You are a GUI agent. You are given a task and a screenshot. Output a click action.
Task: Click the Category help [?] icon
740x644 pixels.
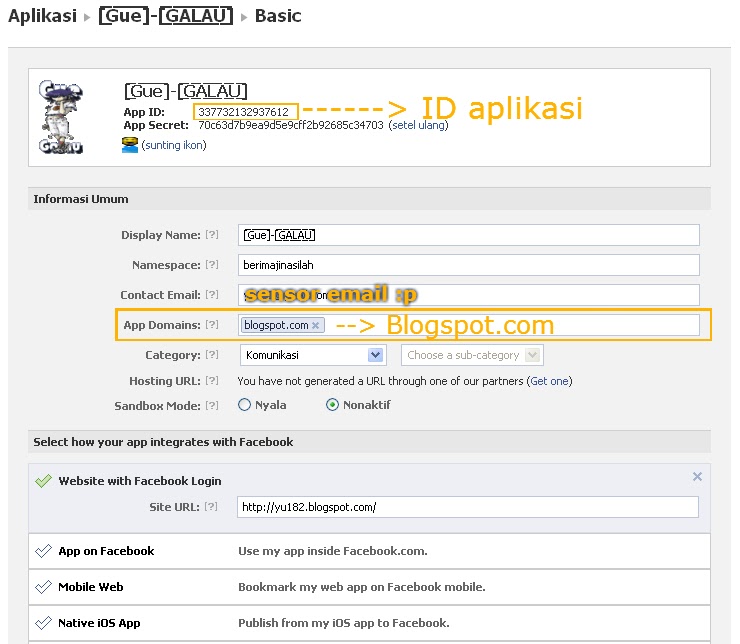pos(212,354)
